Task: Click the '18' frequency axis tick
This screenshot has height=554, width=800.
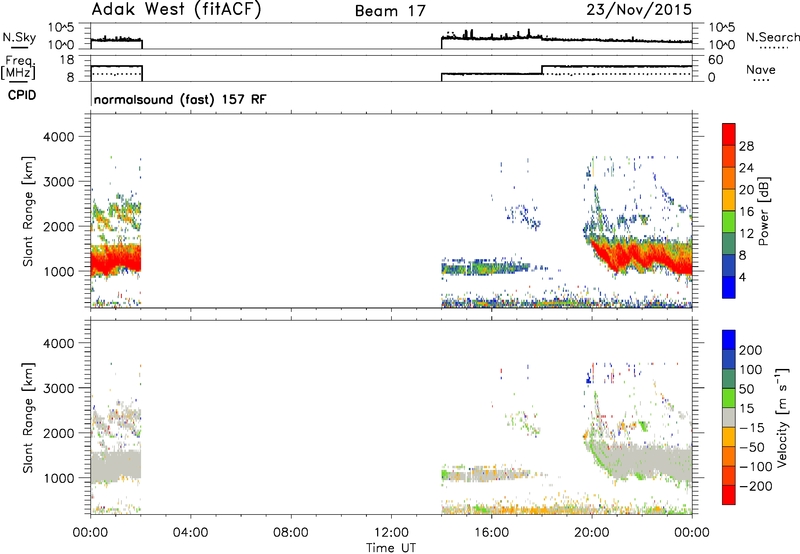Action: tap(67, 60)
